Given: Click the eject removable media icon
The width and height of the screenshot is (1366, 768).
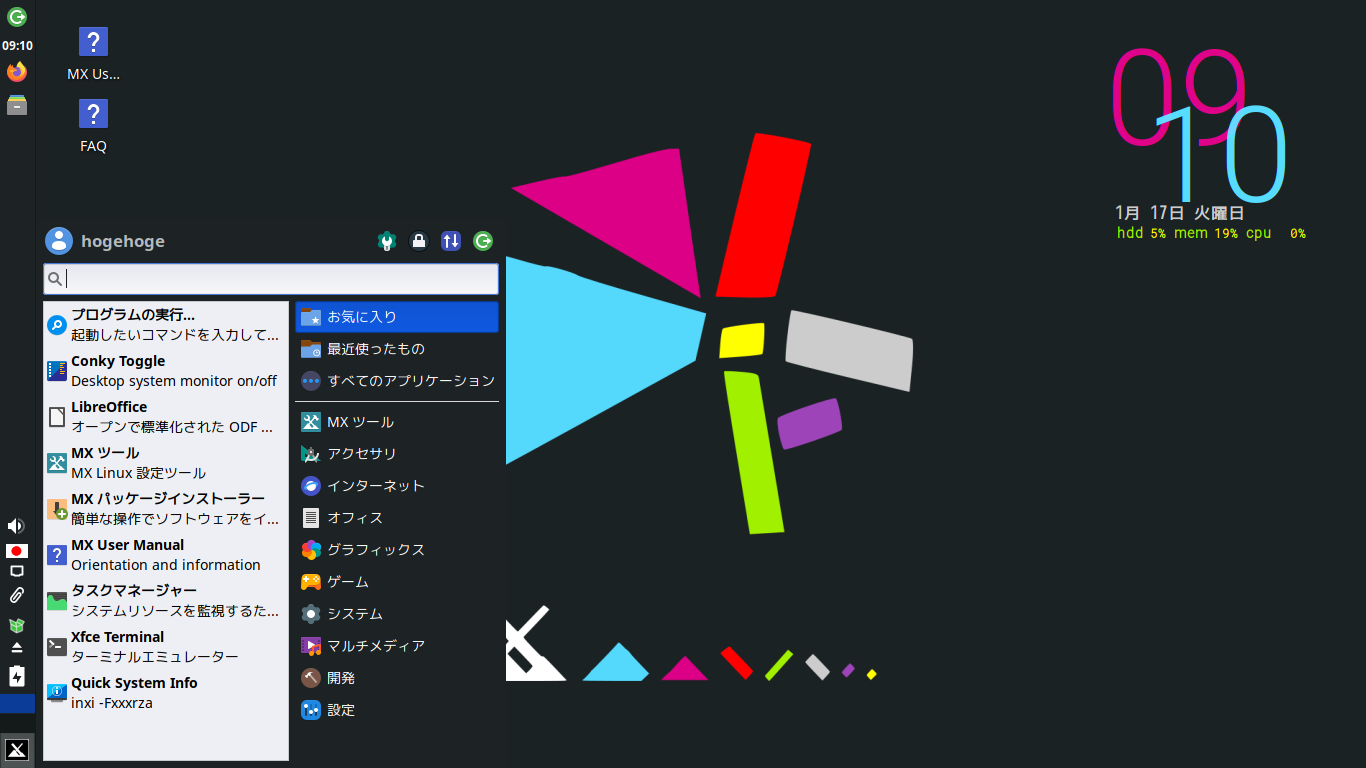Looking at the screenshot, I should 17,648.
